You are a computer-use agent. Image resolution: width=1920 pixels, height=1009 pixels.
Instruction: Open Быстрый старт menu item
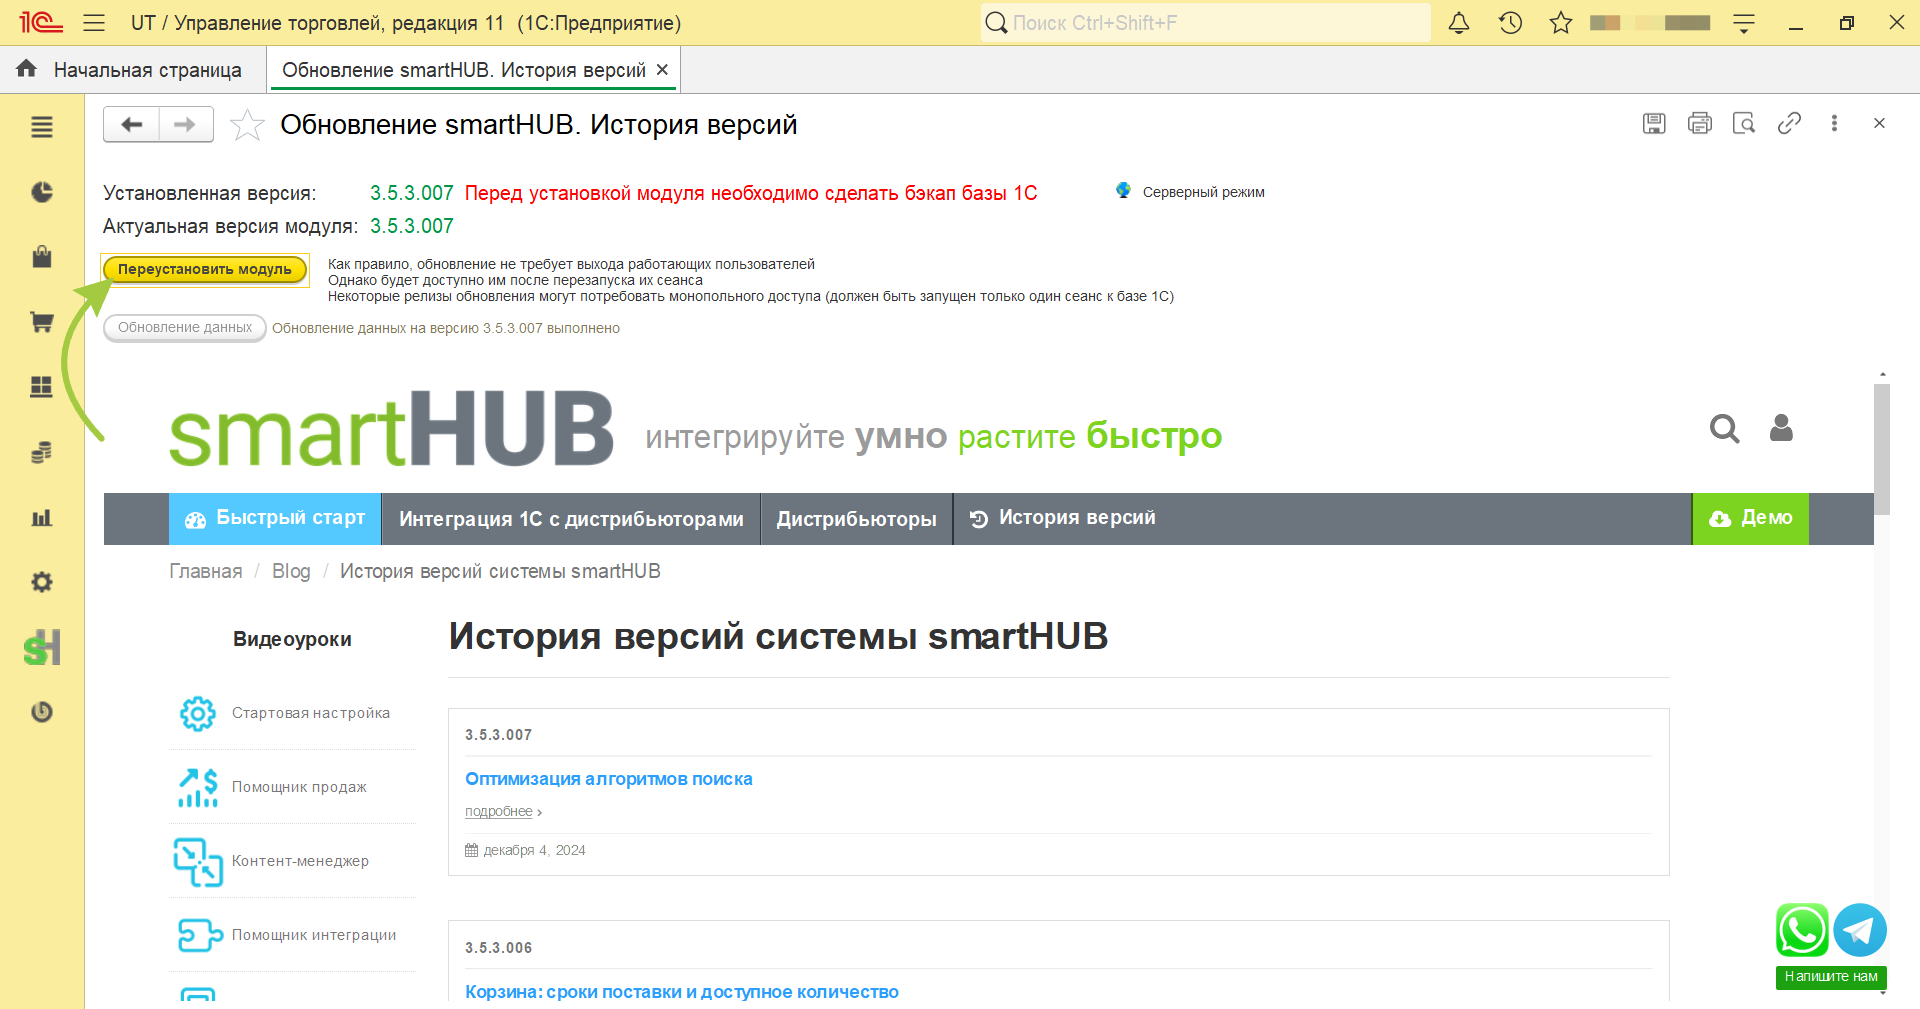[x=275, y=518]
